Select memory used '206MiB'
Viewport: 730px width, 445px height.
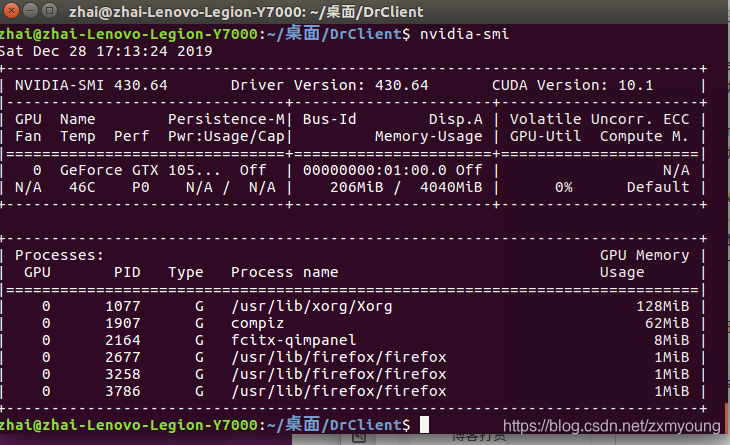357,187
